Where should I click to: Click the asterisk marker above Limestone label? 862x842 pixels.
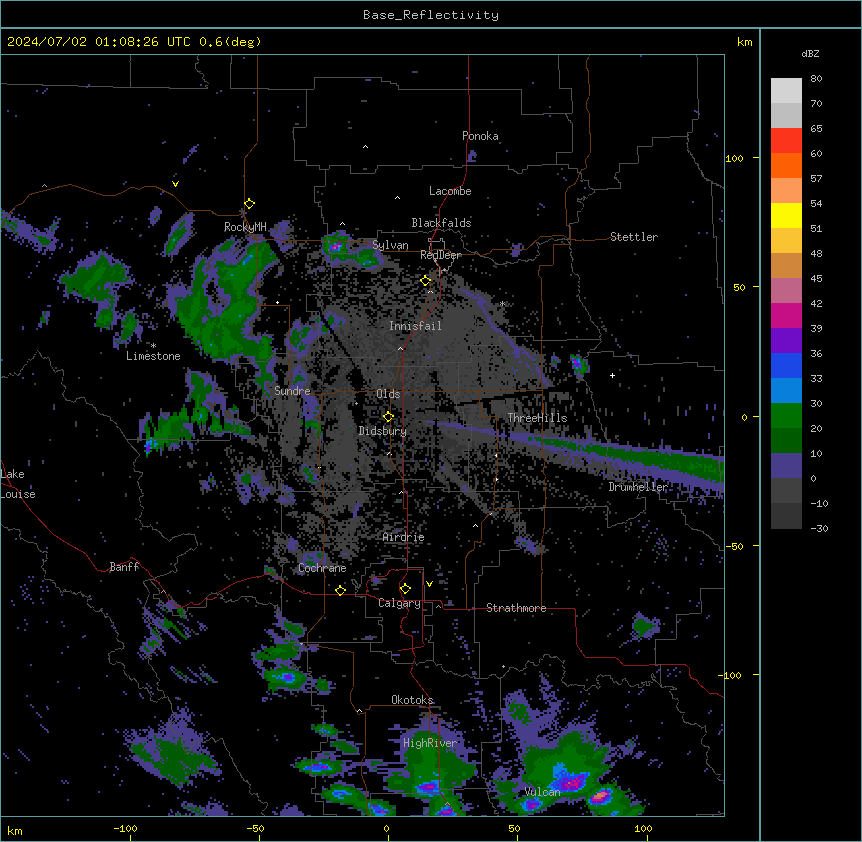coord(153,346)
